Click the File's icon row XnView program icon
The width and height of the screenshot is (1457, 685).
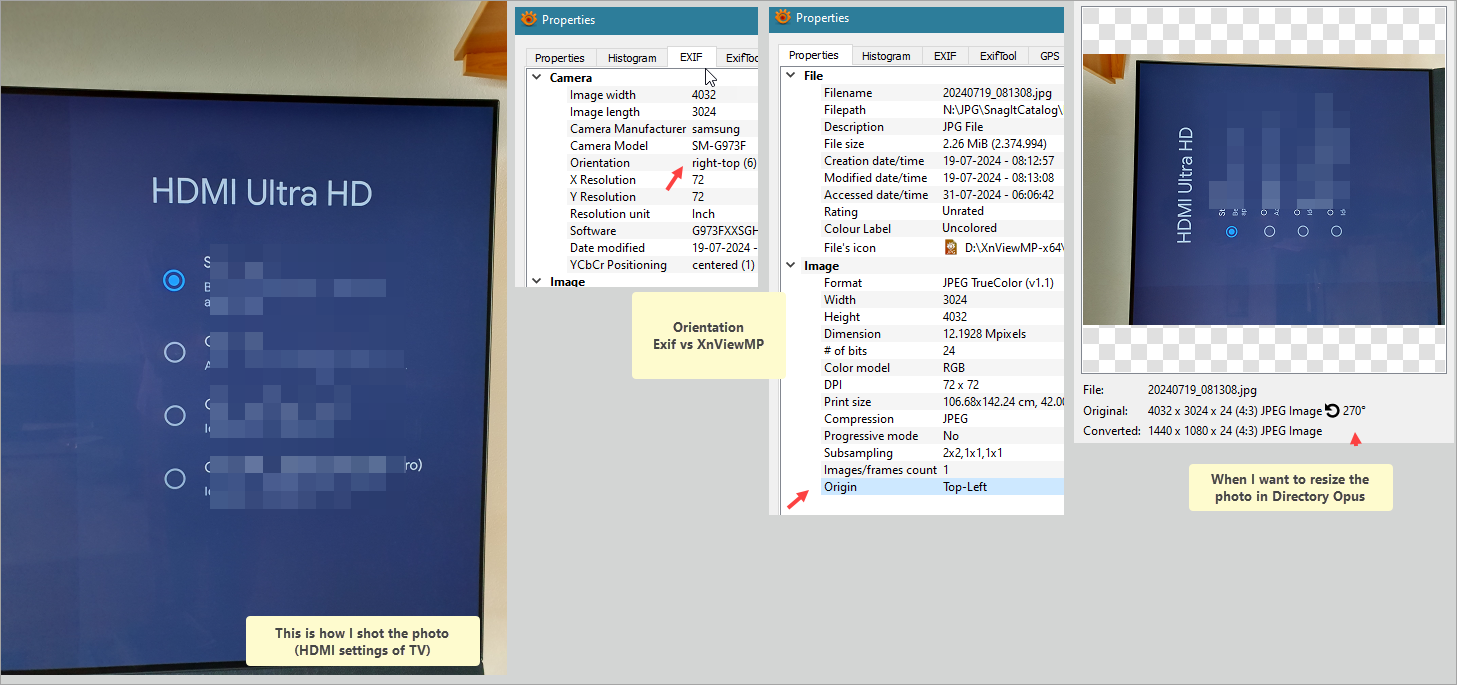point(951,247)
